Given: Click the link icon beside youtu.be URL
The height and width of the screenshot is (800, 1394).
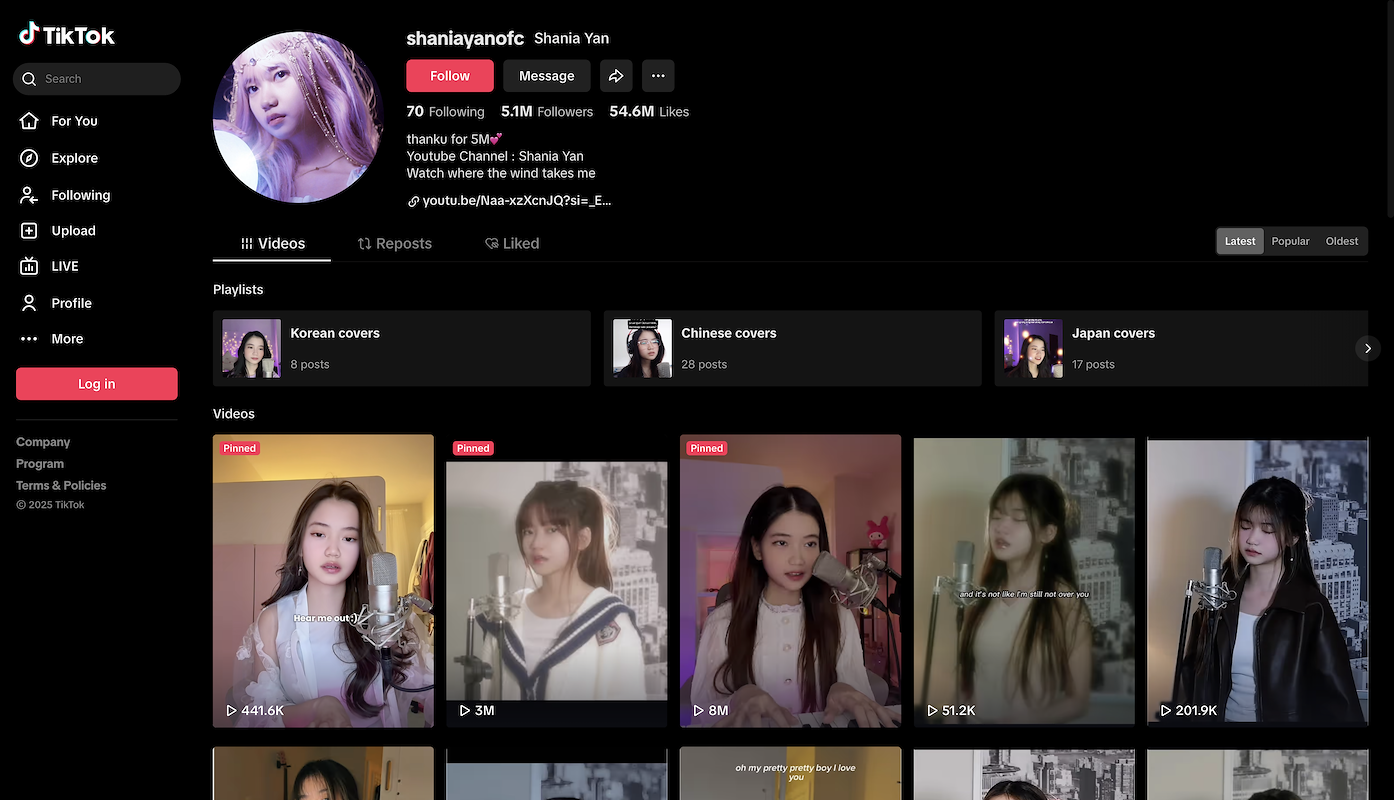Looking at the screenshot, I should pos(413,201).
